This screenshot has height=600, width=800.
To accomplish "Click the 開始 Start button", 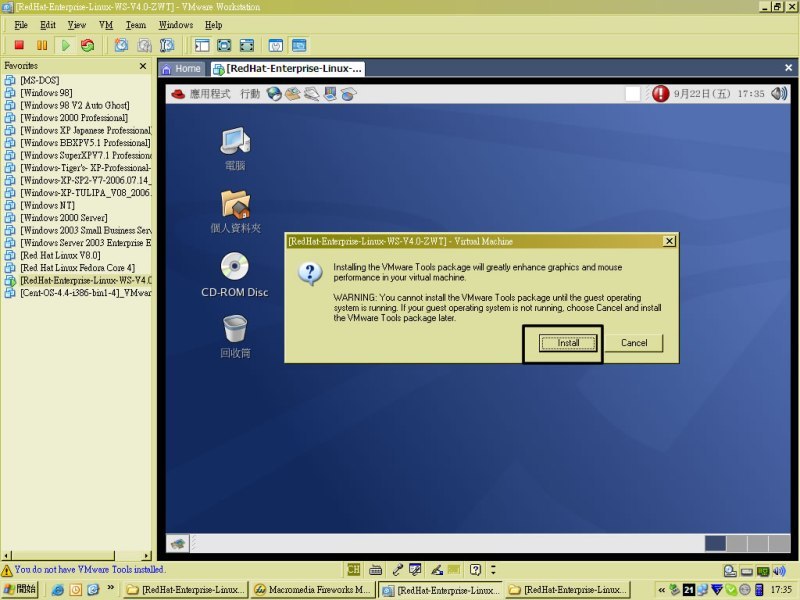I will [x=20, y=589].
